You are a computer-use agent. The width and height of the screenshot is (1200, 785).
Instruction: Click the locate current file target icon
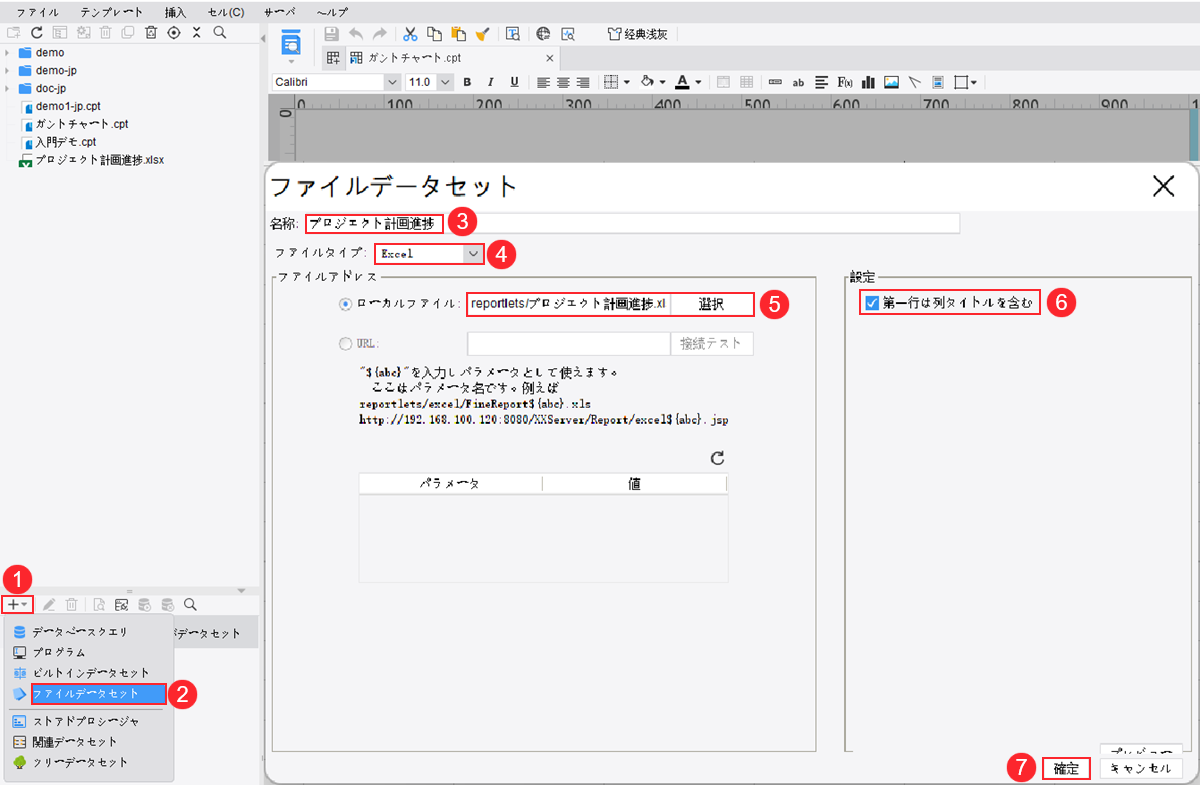(174, 32)
